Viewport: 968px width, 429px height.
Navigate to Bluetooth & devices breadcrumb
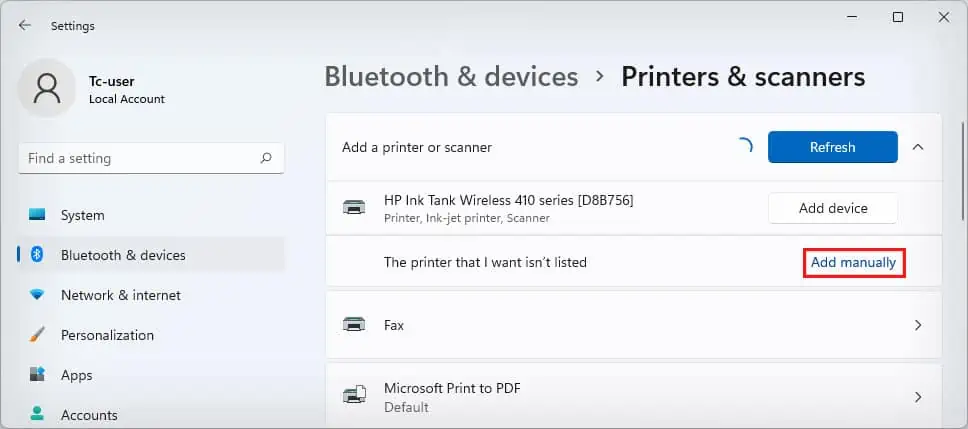pos(451,77)
